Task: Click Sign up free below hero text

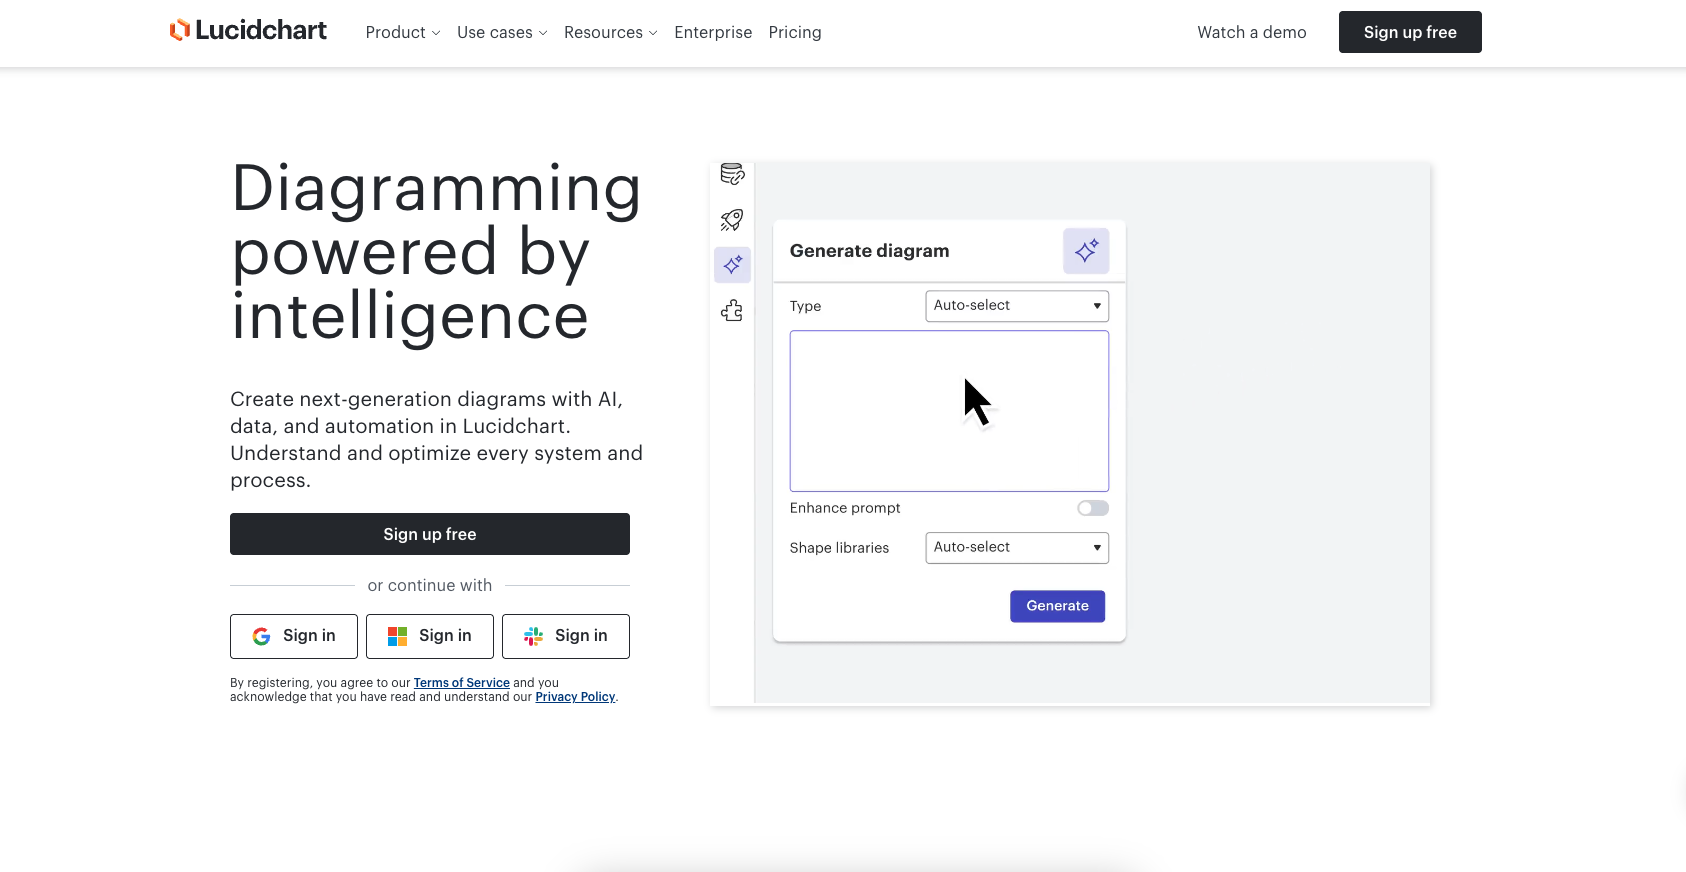Action: [x=430, y=534]
